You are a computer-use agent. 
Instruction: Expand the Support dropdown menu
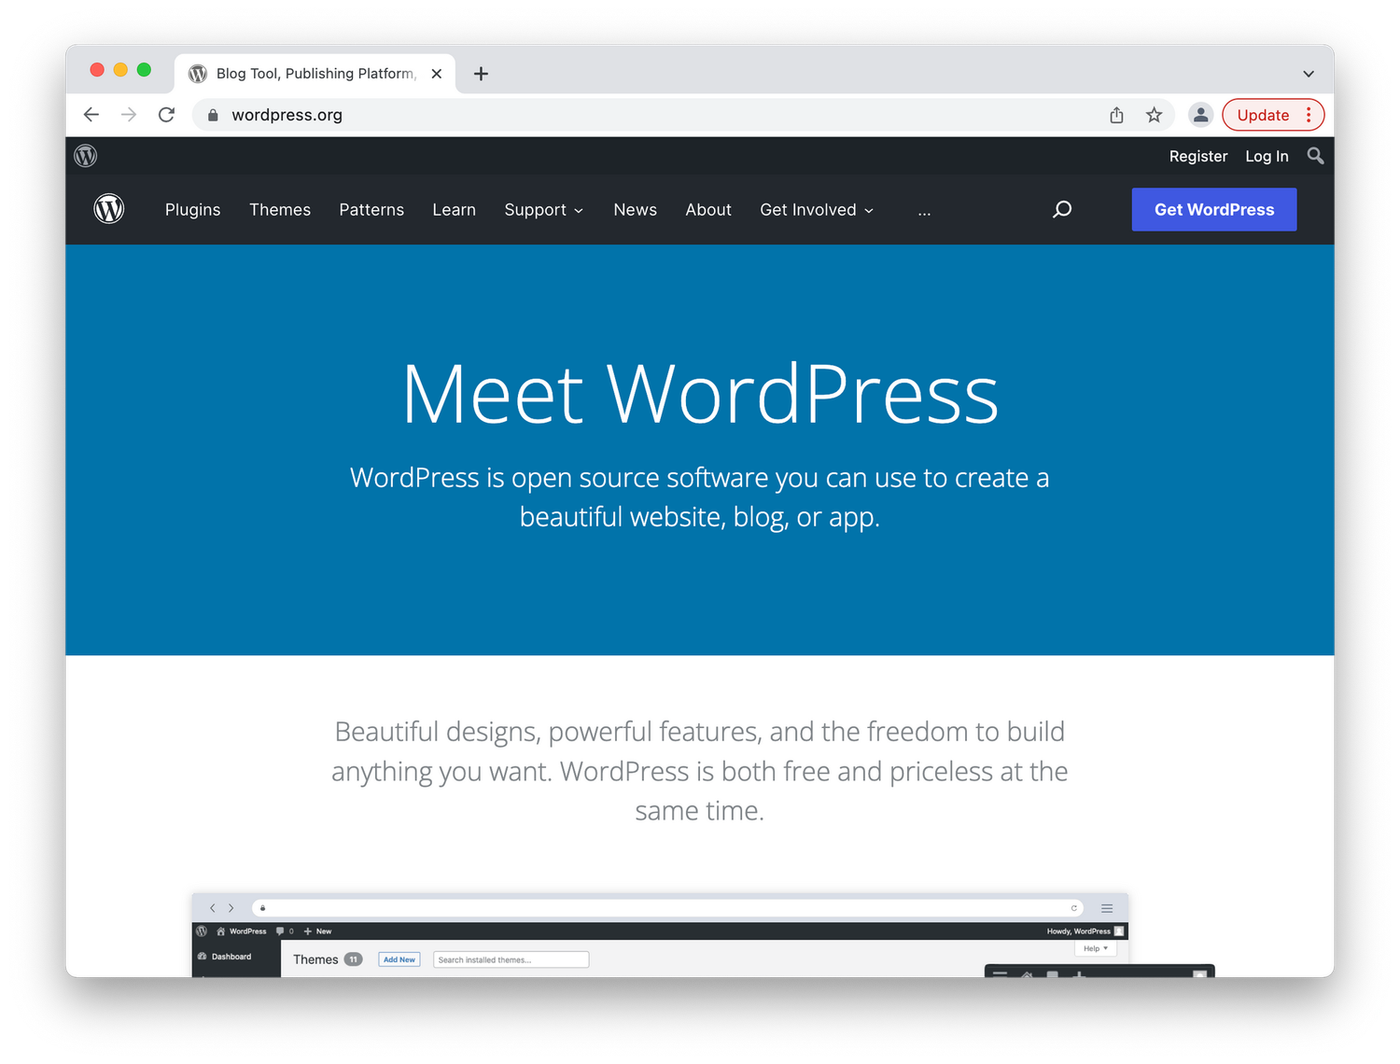pyautogui.click(x=543, y=209)
